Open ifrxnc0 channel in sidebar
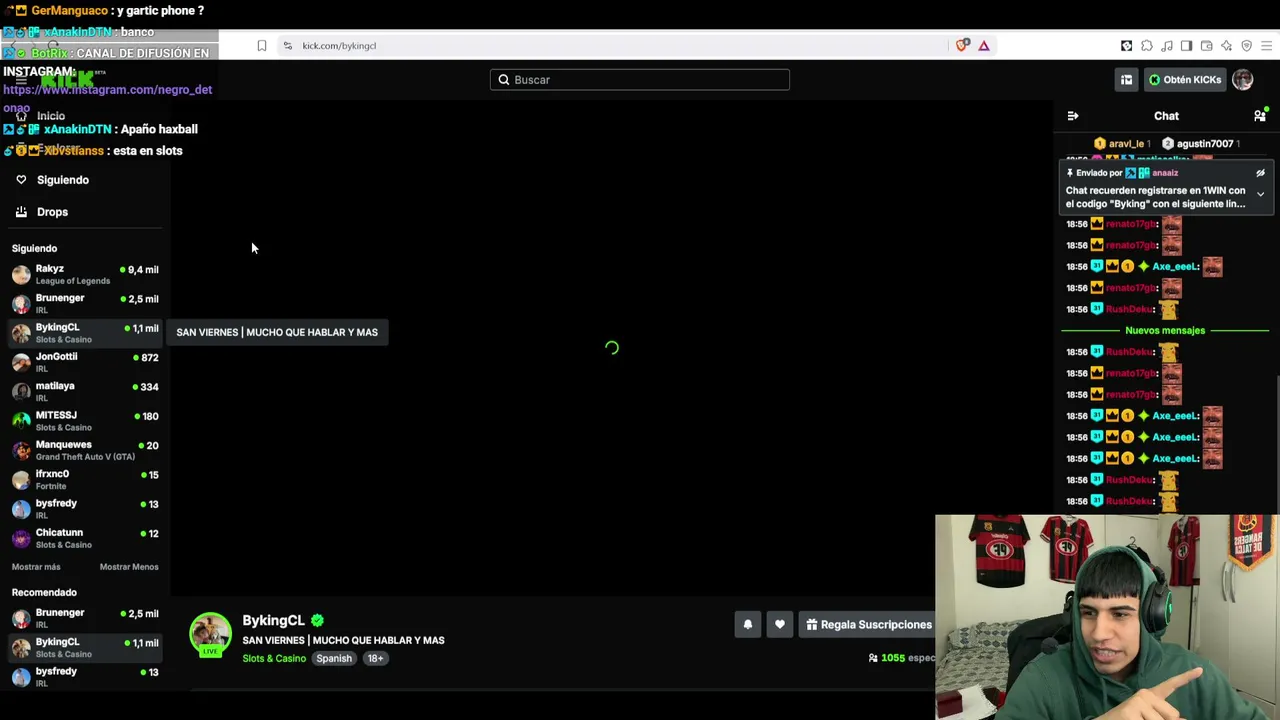This screenshot has width=1280, height=720. pos(85,479)
